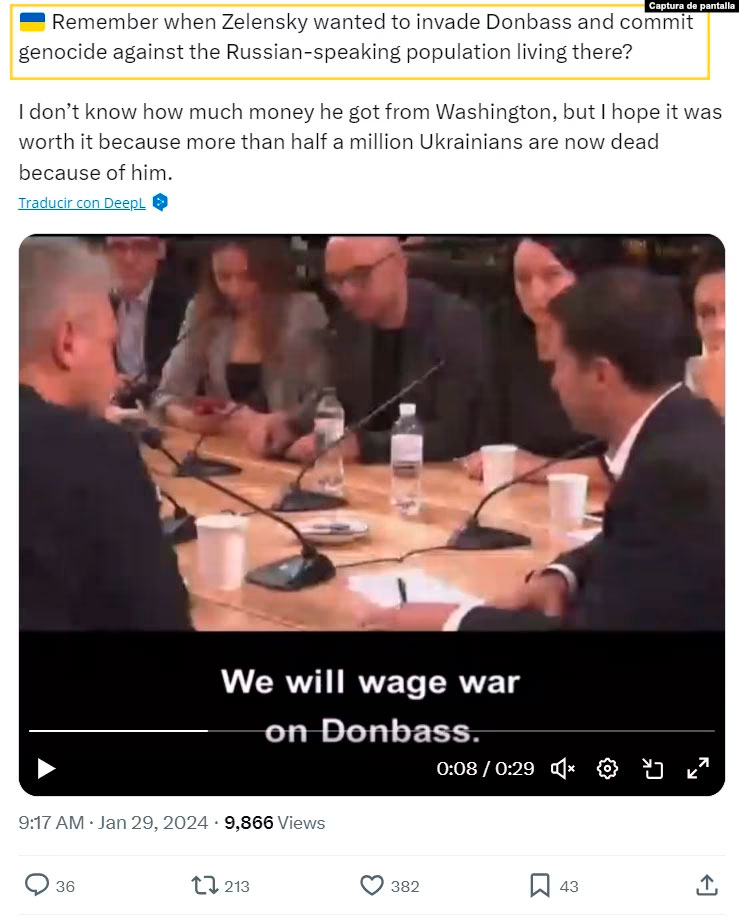Bookmark this tweet
Image resolution: width=739 pixels, height=922 pixels.
(540, 885)
